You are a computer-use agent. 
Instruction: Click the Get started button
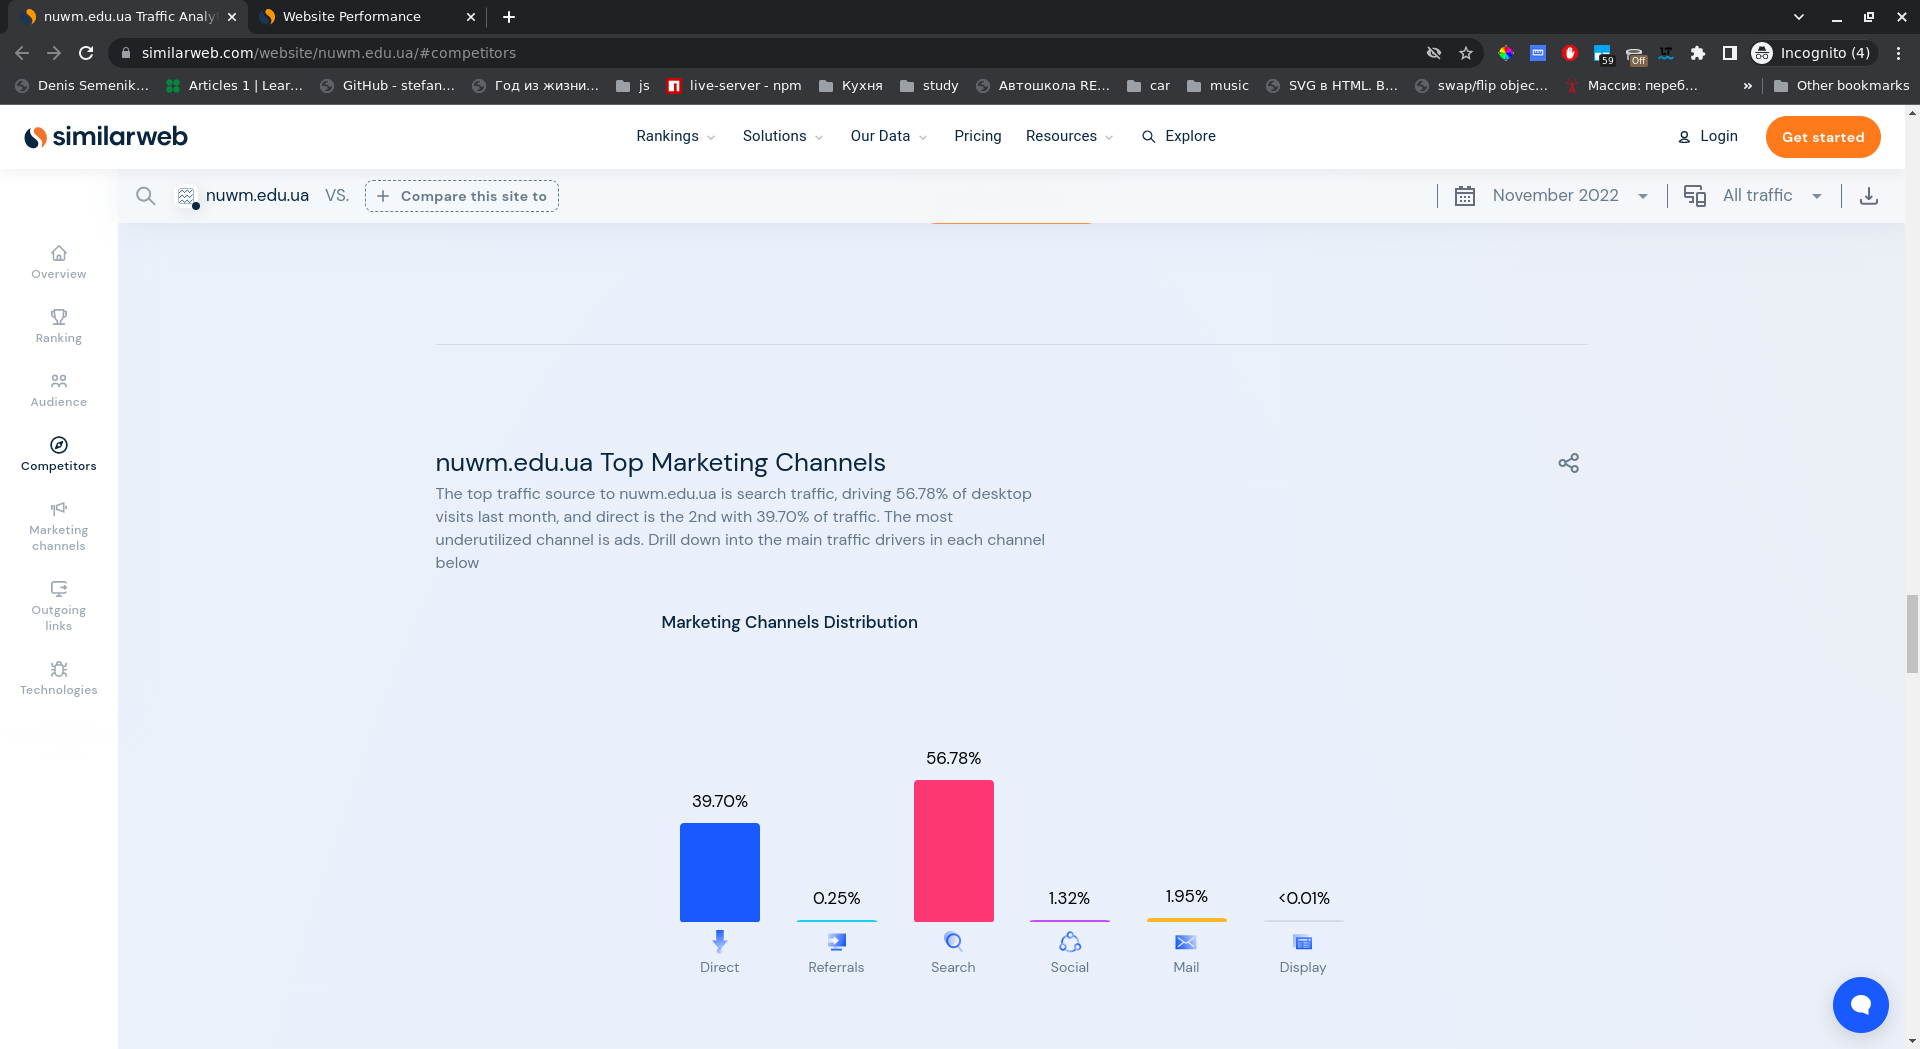(1822, 137)
